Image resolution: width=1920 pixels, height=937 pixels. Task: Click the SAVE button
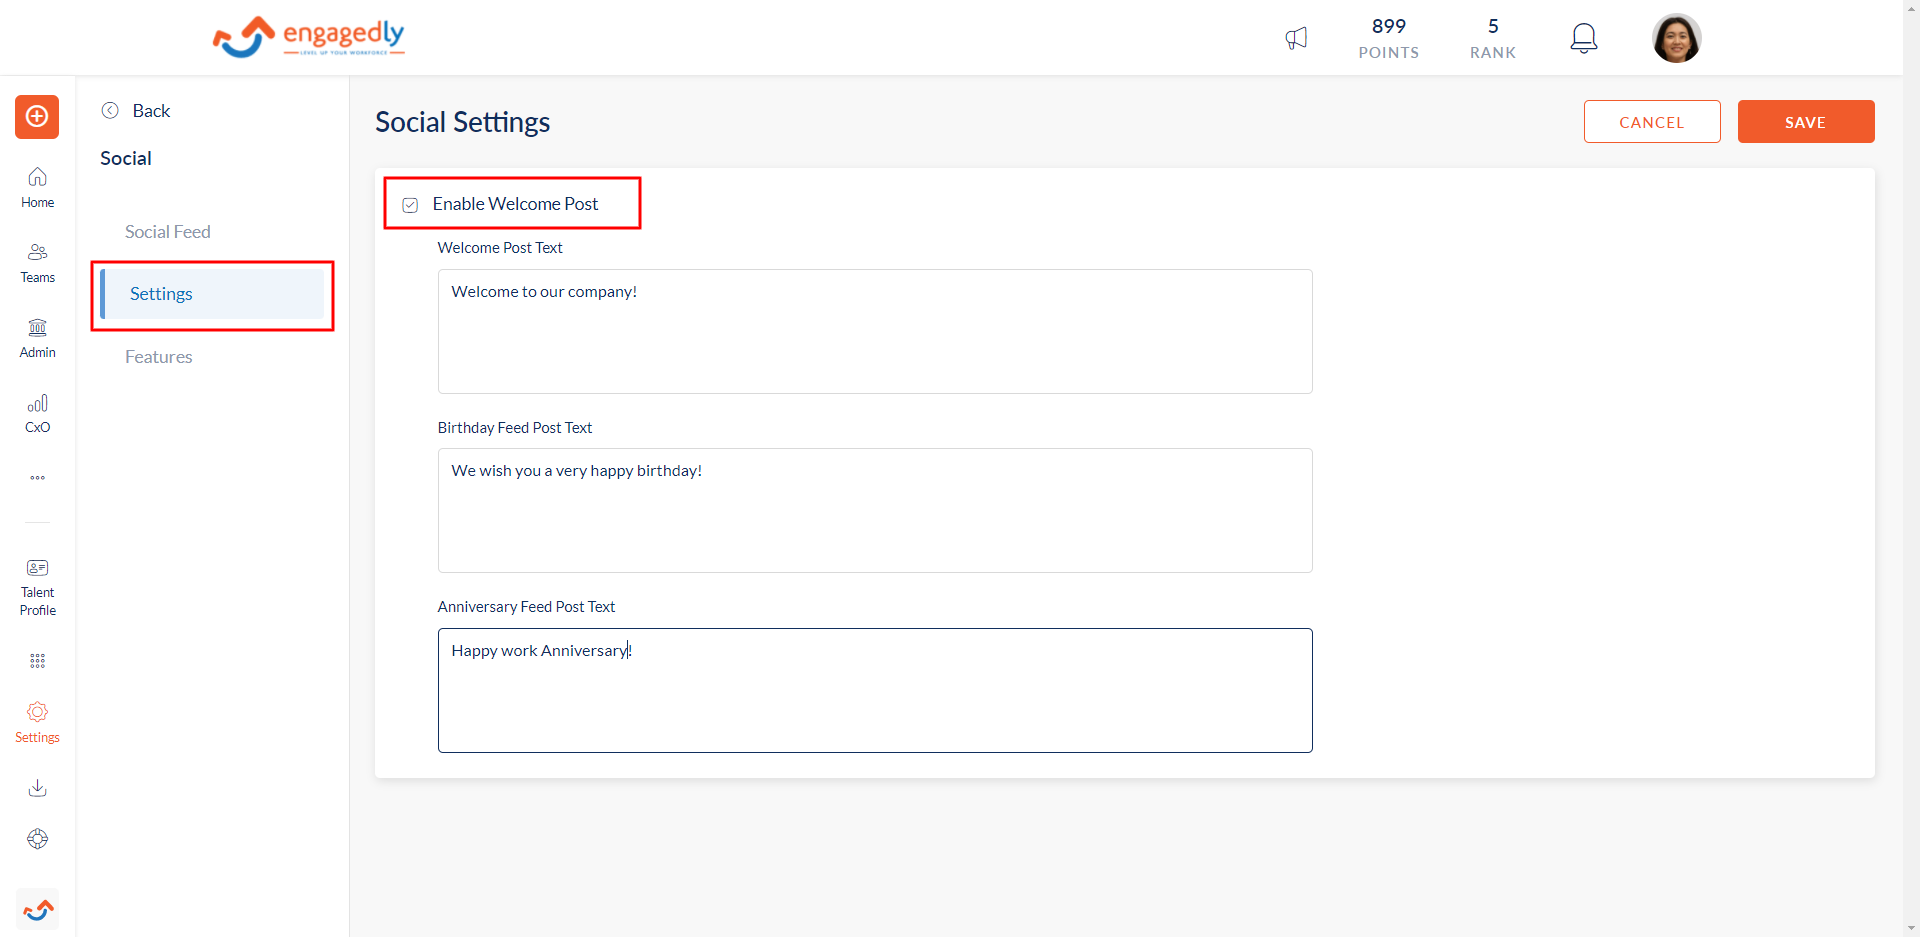(1806, 122)
